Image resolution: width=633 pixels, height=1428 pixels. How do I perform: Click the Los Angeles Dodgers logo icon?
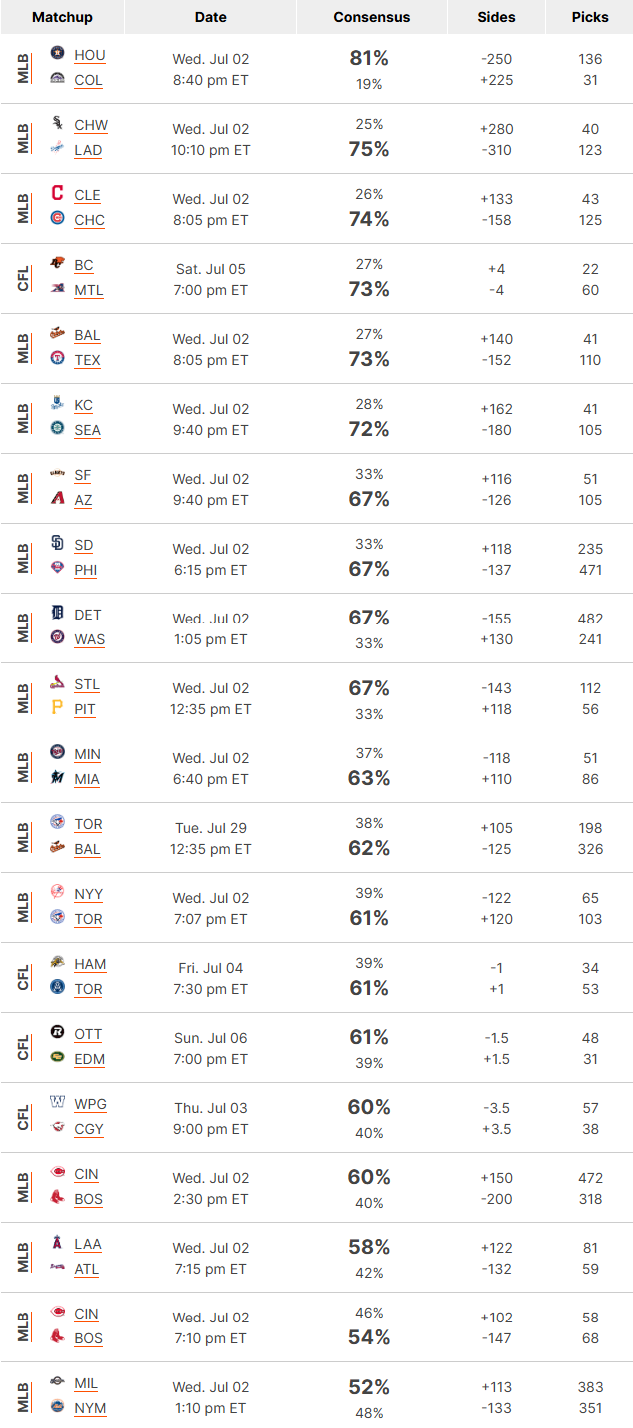[x=57, y=149]
